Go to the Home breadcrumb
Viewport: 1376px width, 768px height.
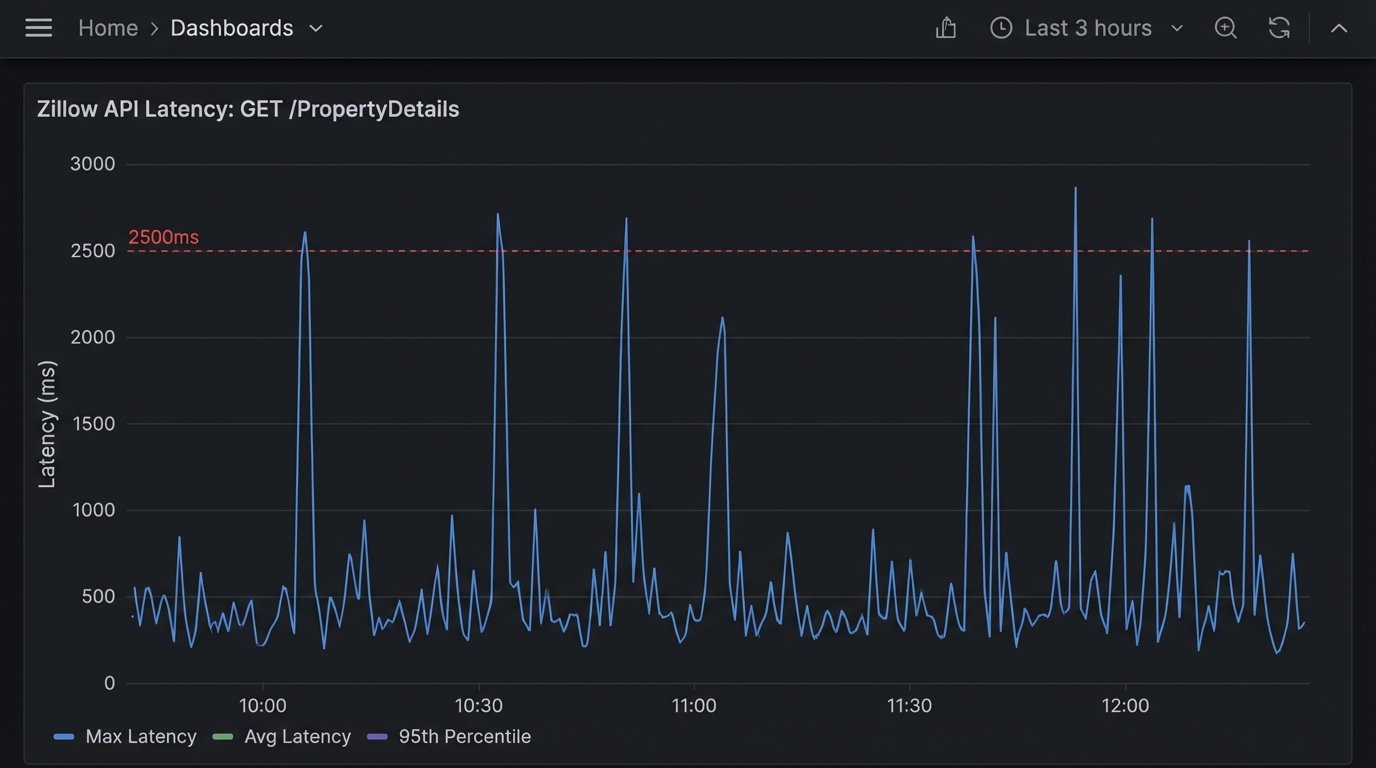point(108,28)
